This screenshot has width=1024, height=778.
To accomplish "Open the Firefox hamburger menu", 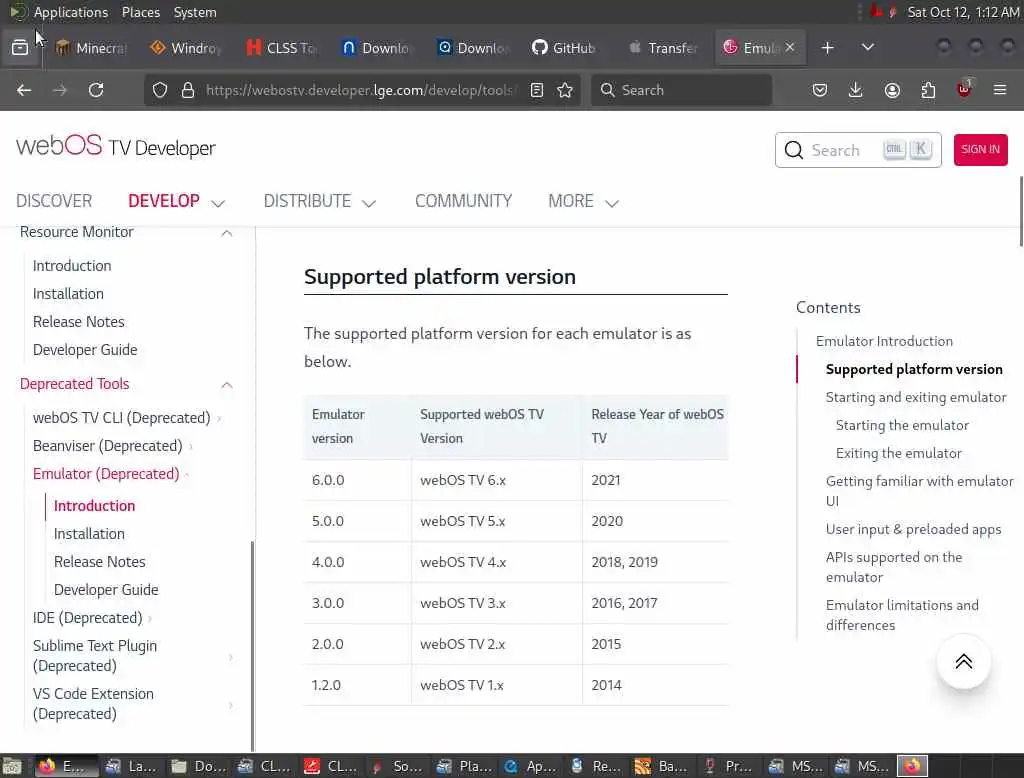I will pyautogui.click(x=1000, y=90).
